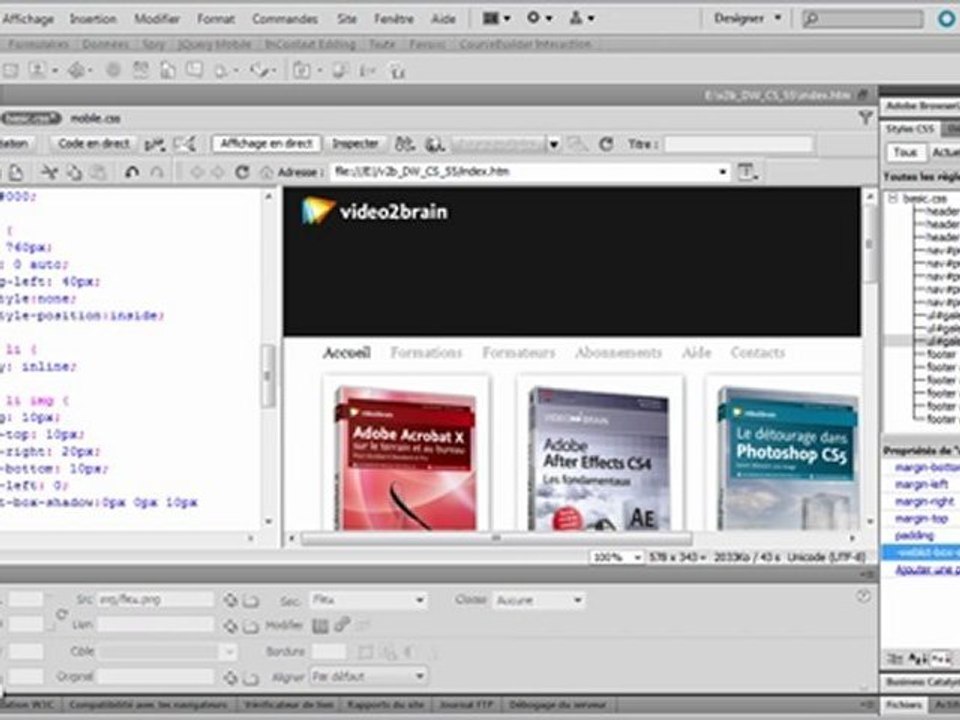Click the browser Back arrow before Adresse
Screen dimensions: 960x720
coord(197,173)
